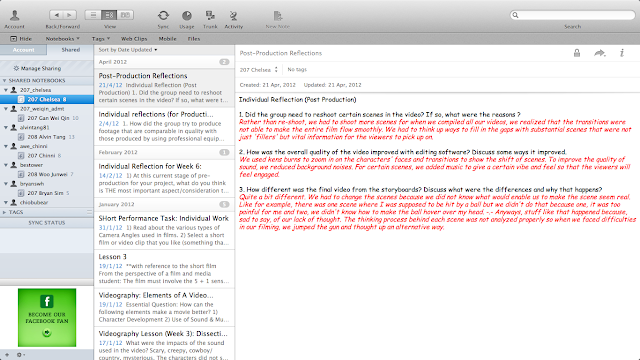640x360 pixels.
Task: Go forward with the Forward arrow
Action: coord(70,15)
